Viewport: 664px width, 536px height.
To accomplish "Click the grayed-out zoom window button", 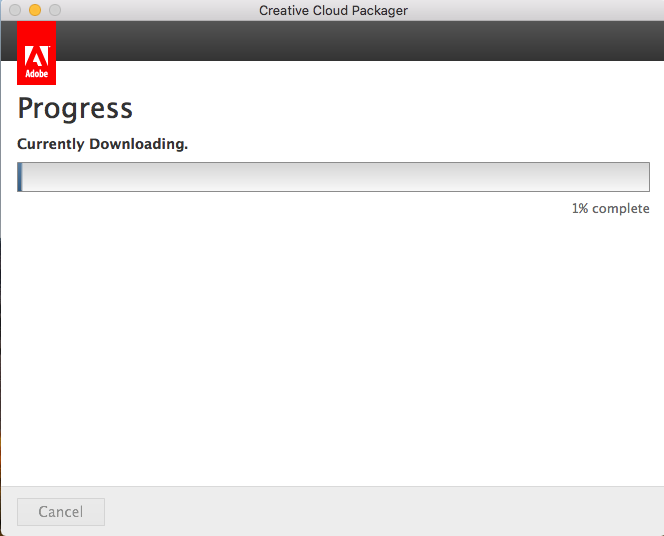I will tap(55, 10).
